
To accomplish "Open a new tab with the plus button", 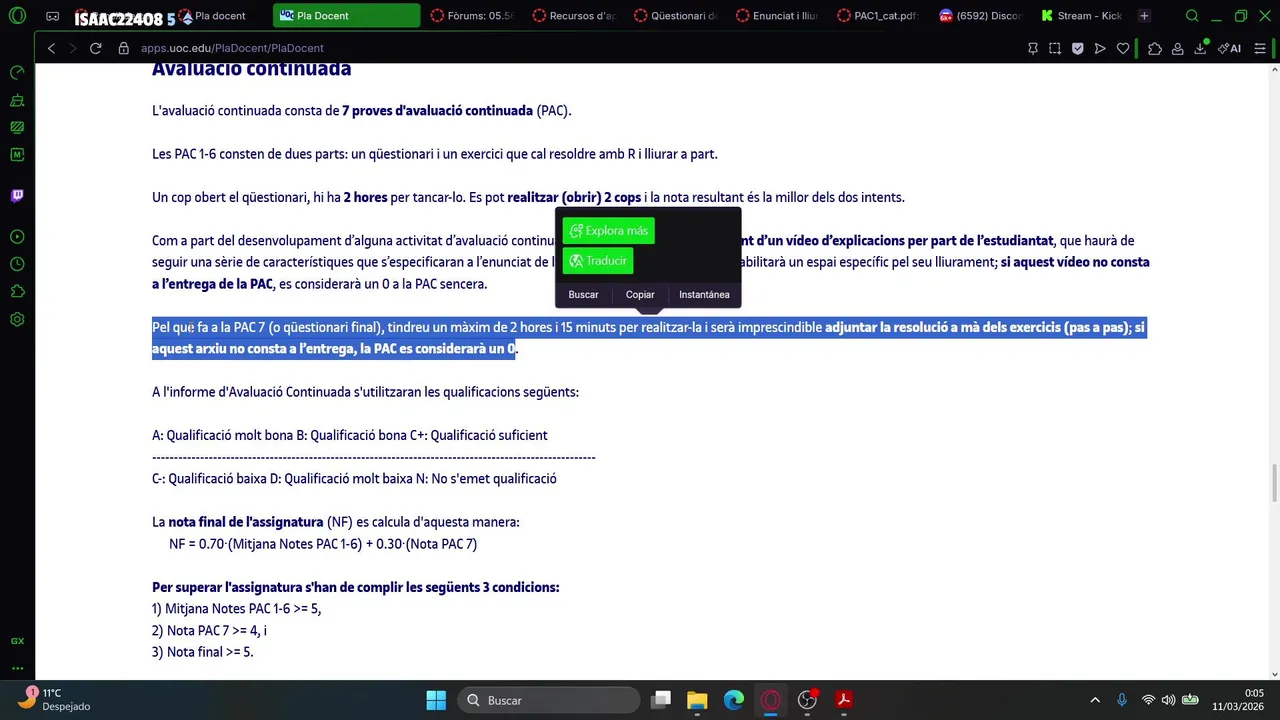I will 1144,16.
